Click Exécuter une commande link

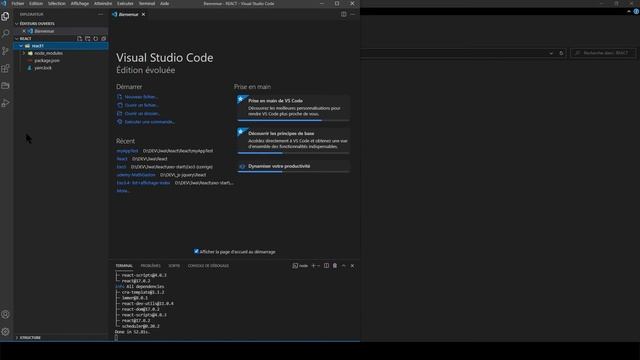[x=149, y=122]
